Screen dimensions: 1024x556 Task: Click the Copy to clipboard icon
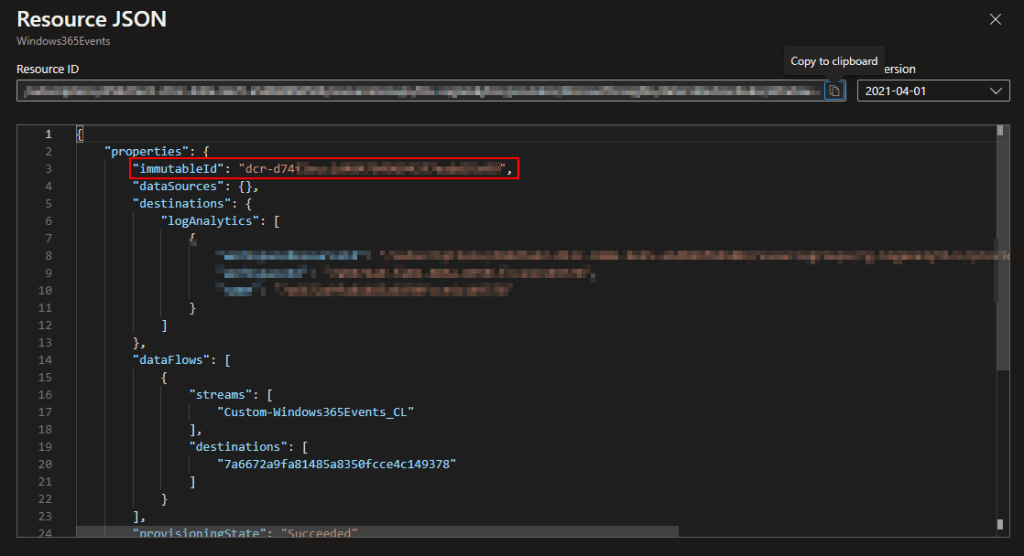[834, 91]
